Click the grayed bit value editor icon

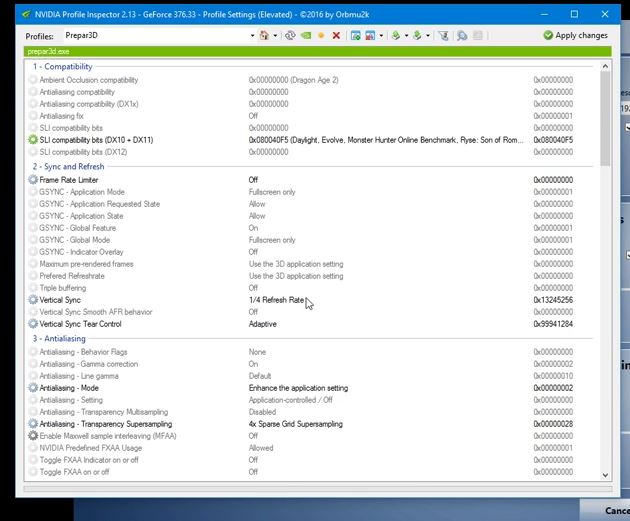click(x=477, y=35)
